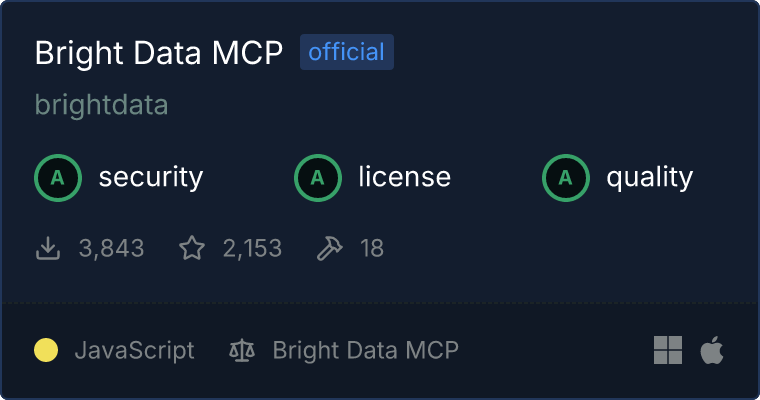This screenshot has height=400, width=760.
Task: Open the Bright Data MCP title
Action: tap(159, 53)
